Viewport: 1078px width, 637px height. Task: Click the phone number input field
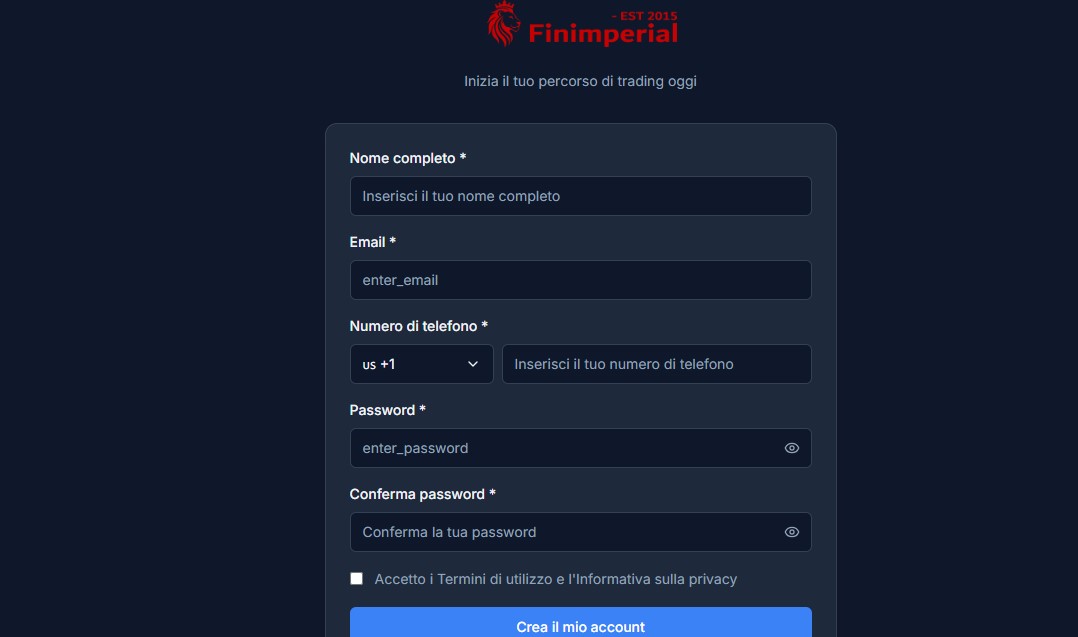coord(656,364)
